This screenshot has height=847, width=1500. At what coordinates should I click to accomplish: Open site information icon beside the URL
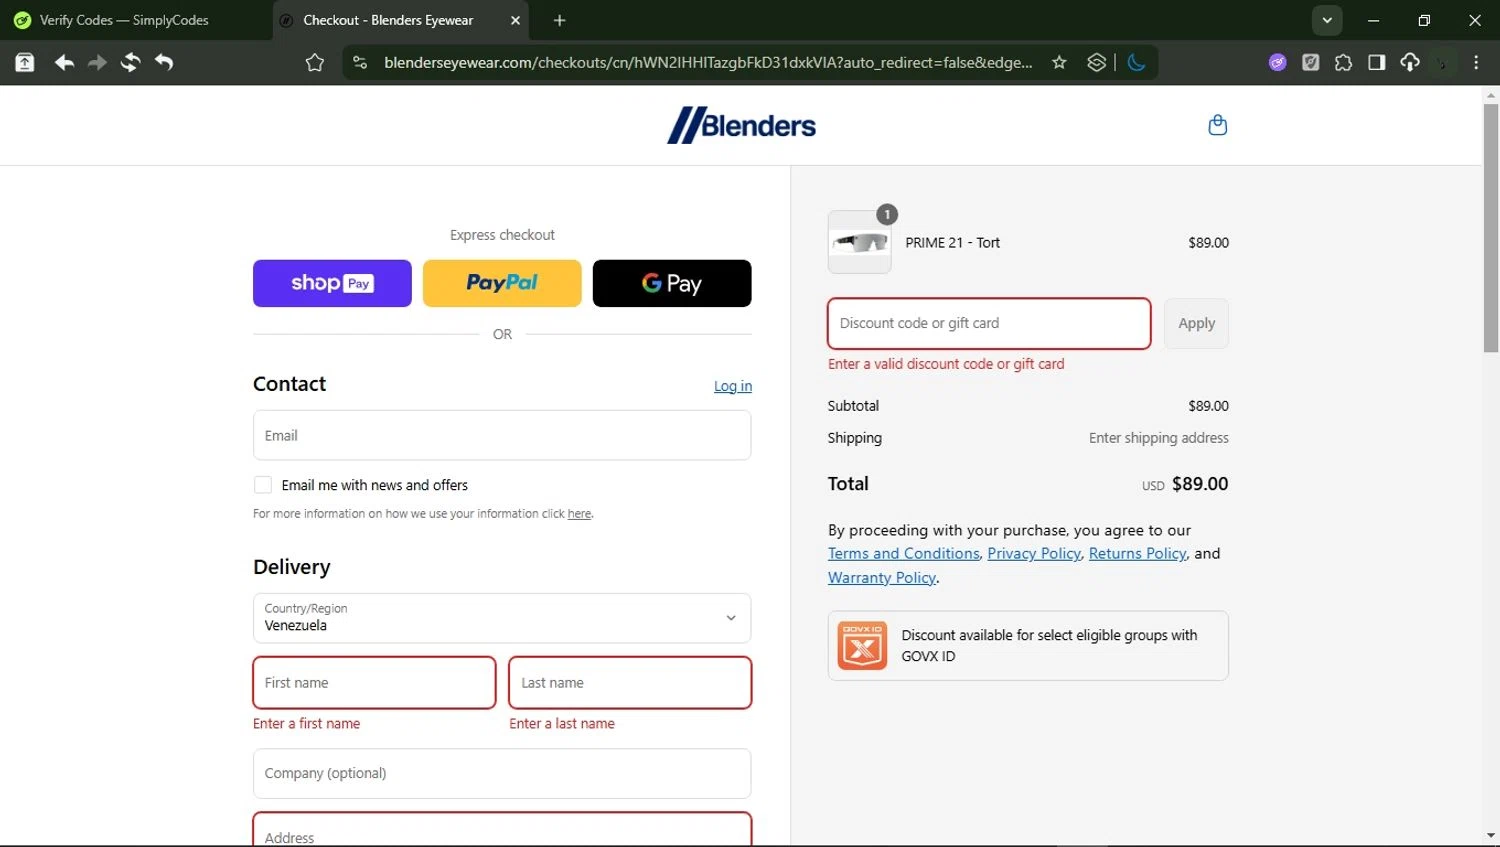point(360,62)
